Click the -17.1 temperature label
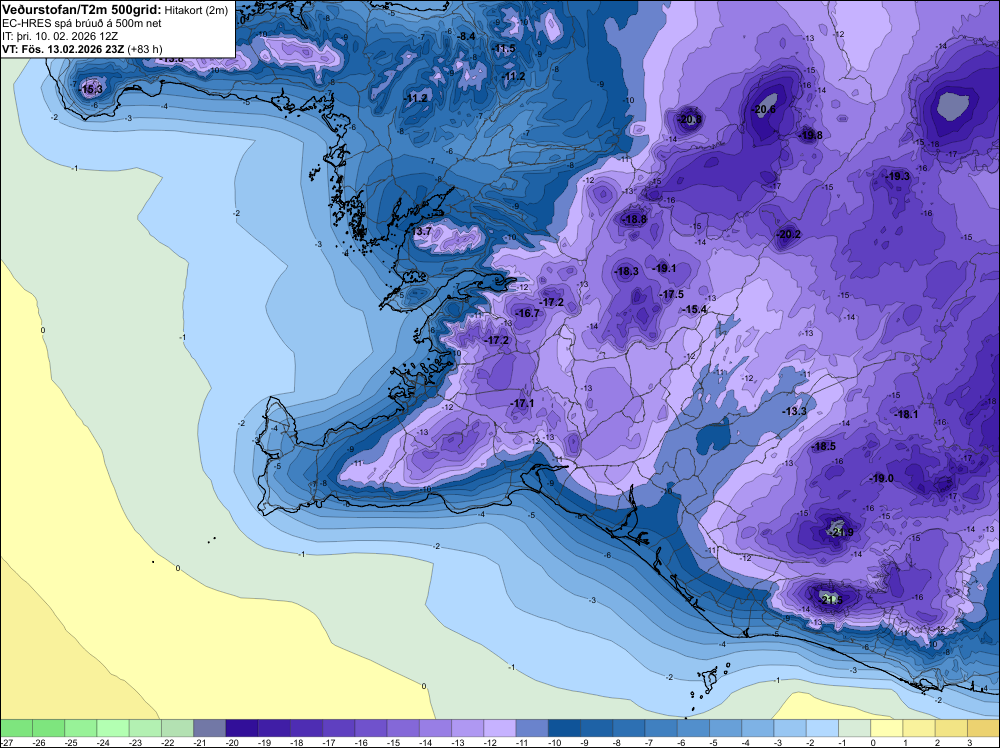Image resolution: width=1000 pixels, height=748 pixels. pos(522,403)
